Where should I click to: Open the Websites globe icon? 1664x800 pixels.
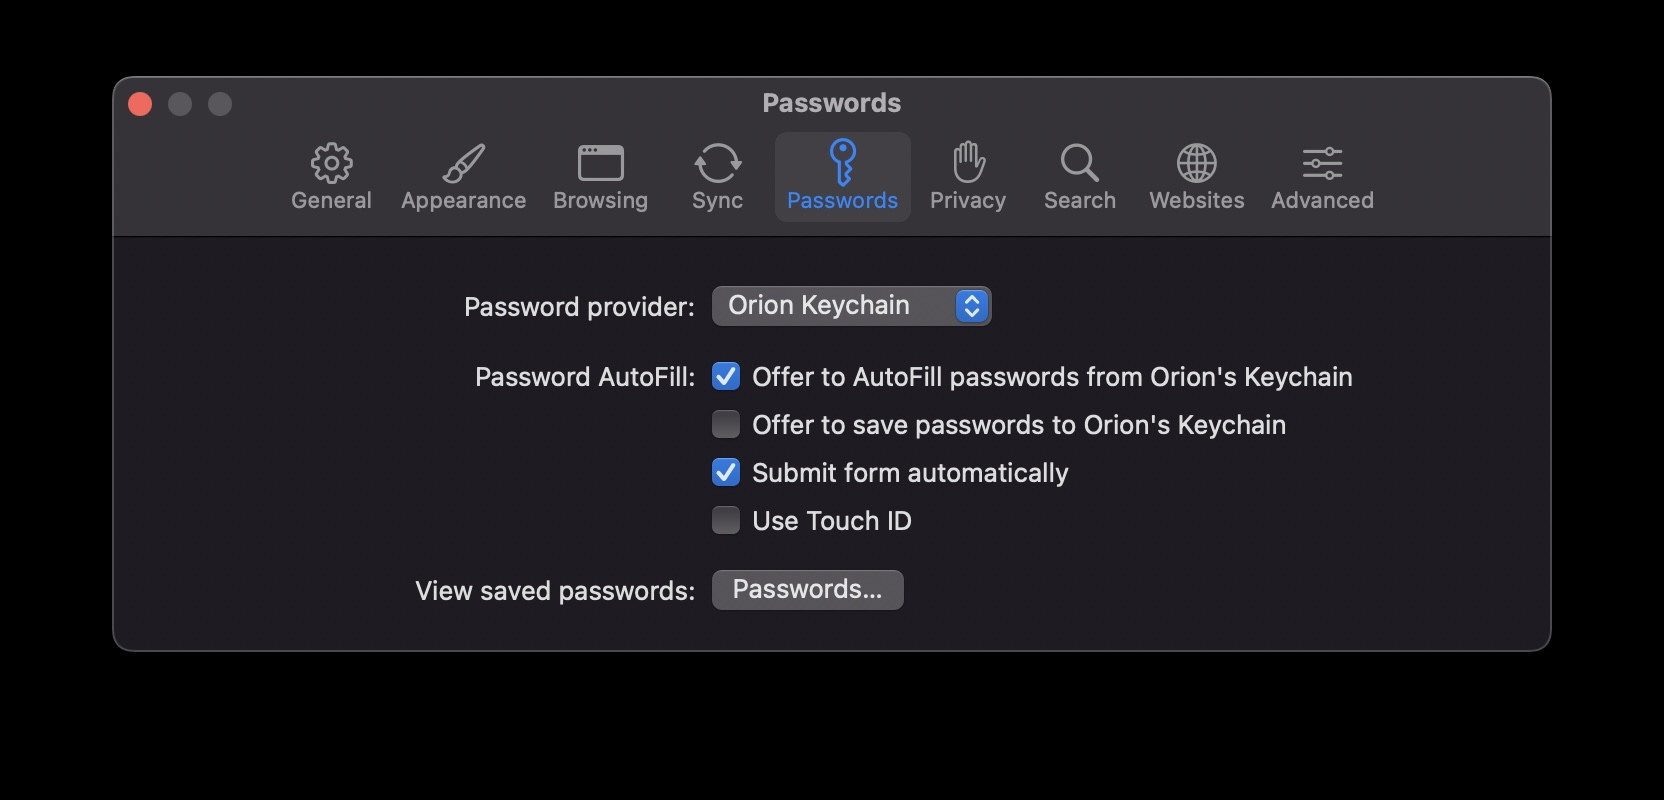coord(1196,163)
